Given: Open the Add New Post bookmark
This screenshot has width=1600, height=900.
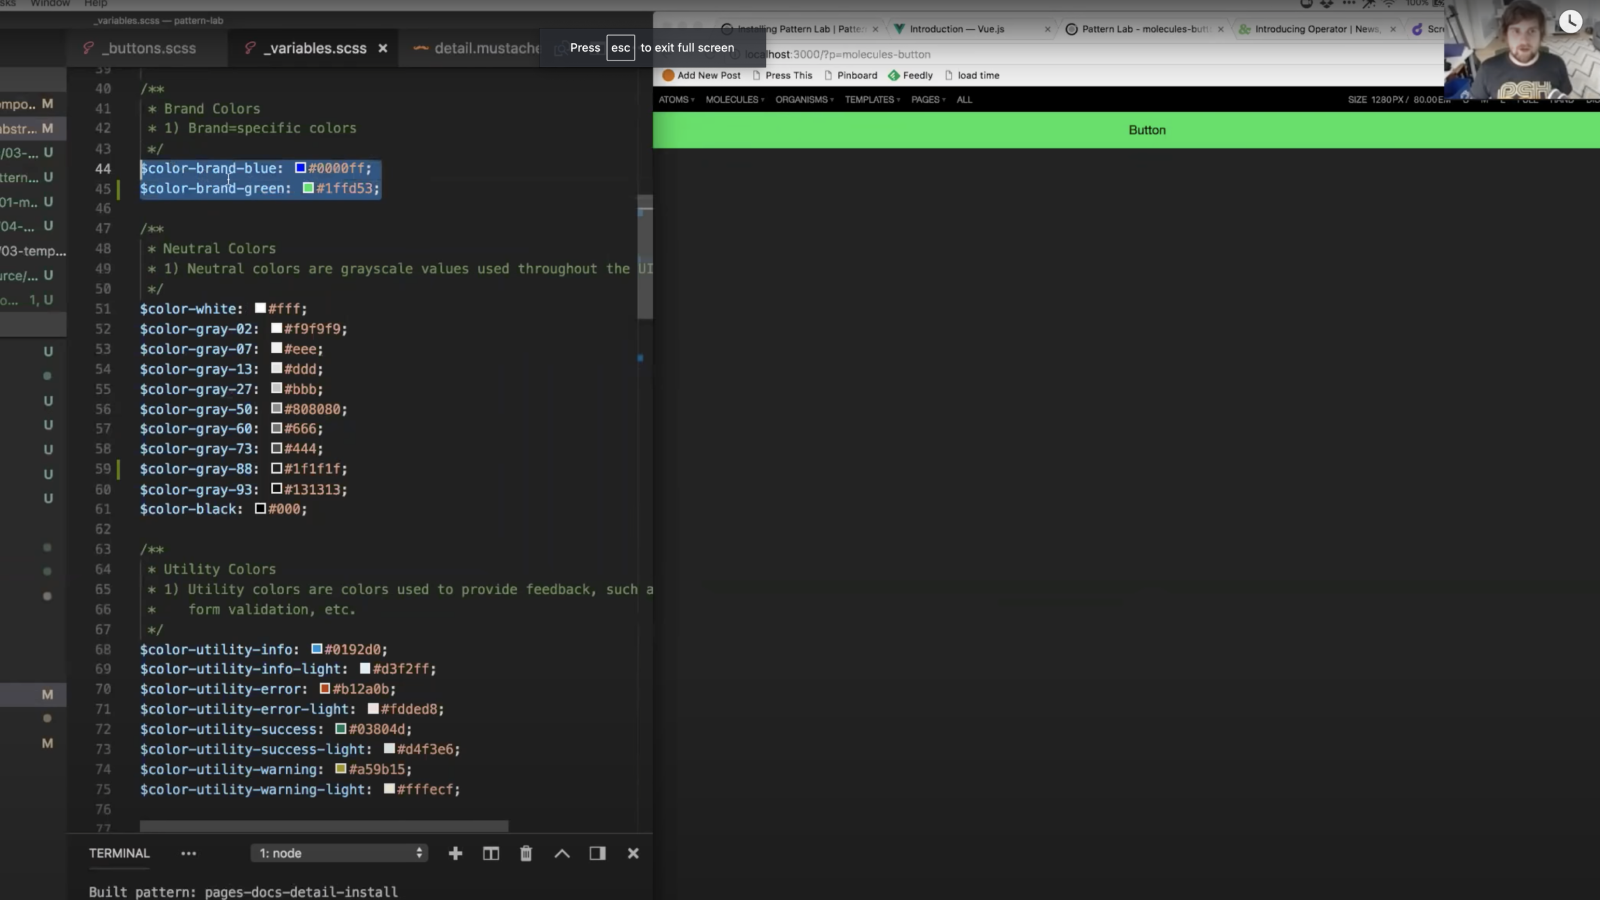Looking at the screenshot, I should (x=701, y=75).
